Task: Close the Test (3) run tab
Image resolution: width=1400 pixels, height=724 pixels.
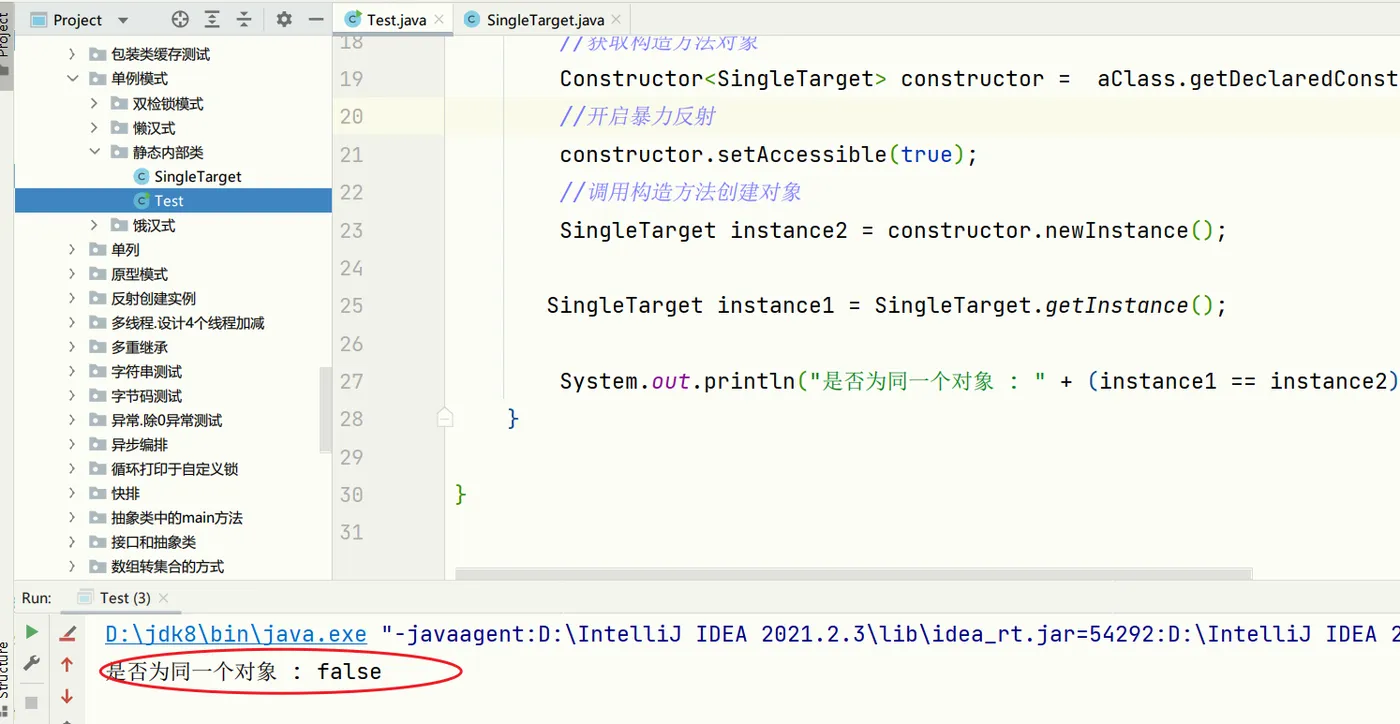Action: click(x=163, y=598)
